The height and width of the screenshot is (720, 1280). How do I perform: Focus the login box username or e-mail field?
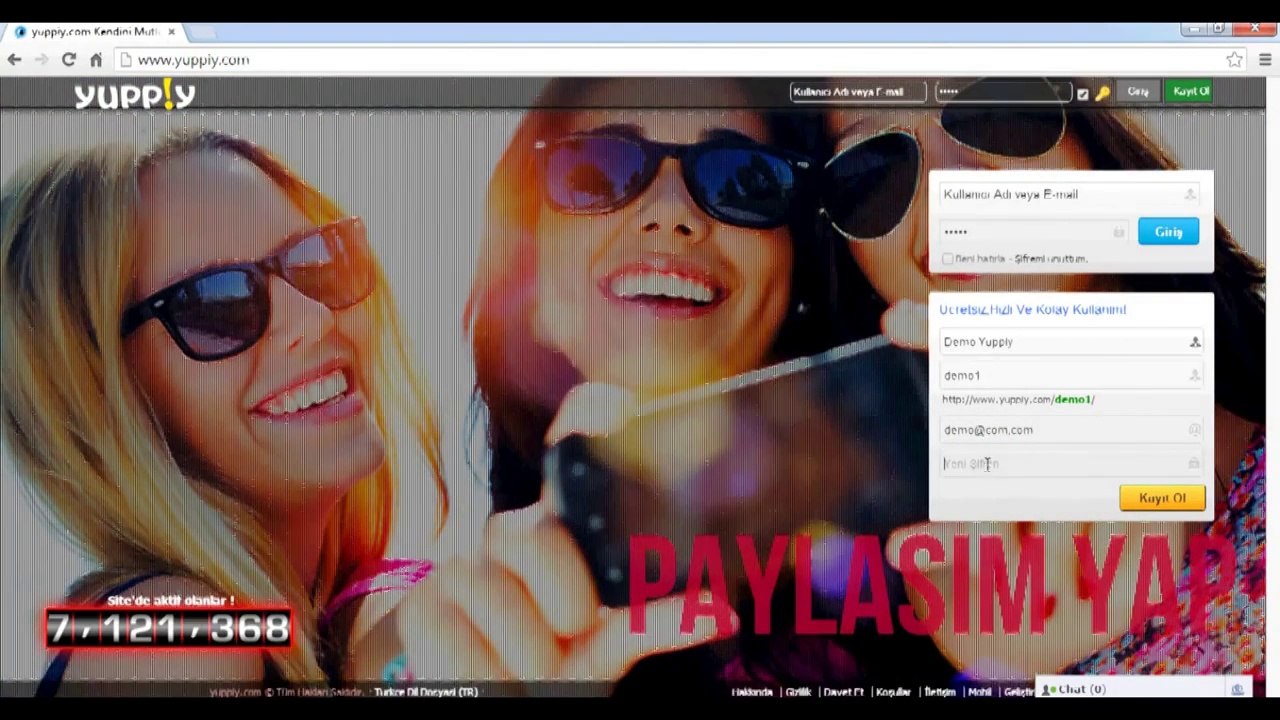1070,195
